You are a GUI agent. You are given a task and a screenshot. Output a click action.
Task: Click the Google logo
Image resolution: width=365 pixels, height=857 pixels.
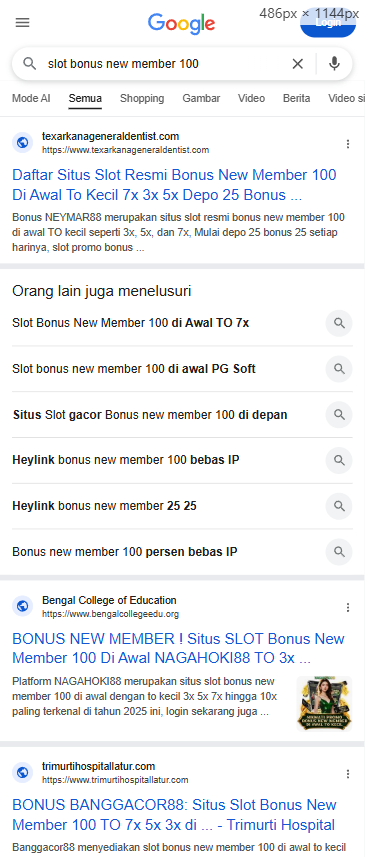click(181, 24)
